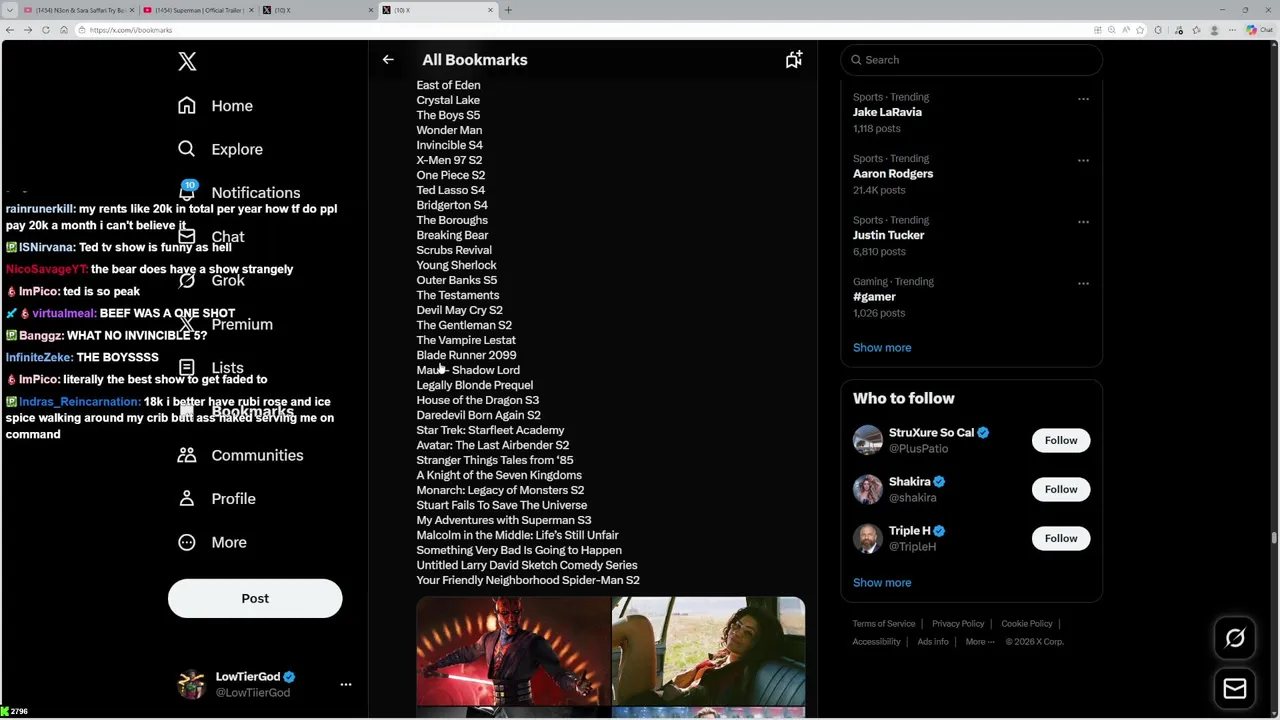Image resolution: width=1280 pixels, height=720 pixels.
Task: Click the read aloud icon in address bar
Action: point(1125,30)
